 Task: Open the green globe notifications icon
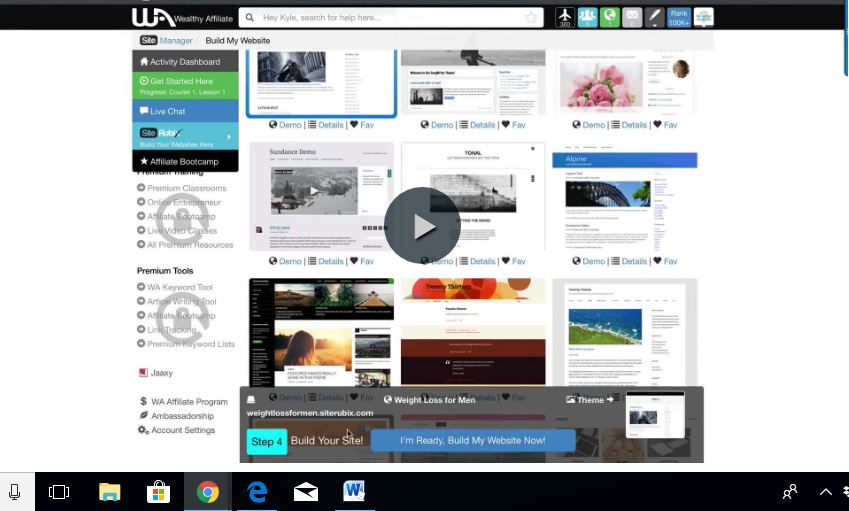pyautogui.click(x=610, y=17)
